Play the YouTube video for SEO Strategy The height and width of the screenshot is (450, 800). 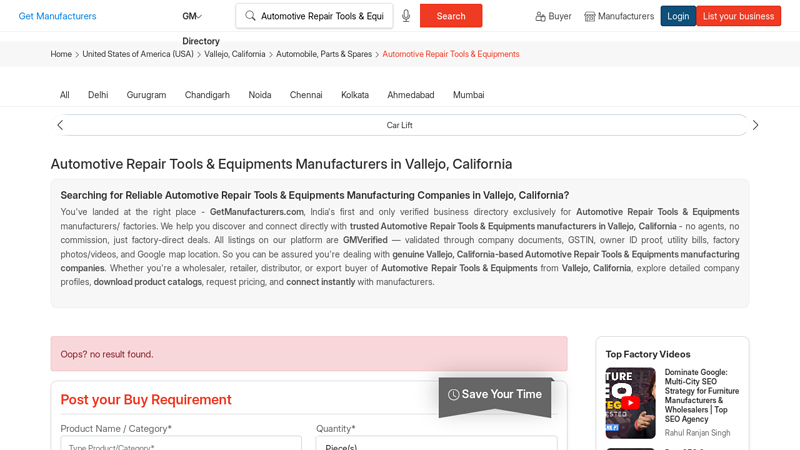tap(631, 403)
